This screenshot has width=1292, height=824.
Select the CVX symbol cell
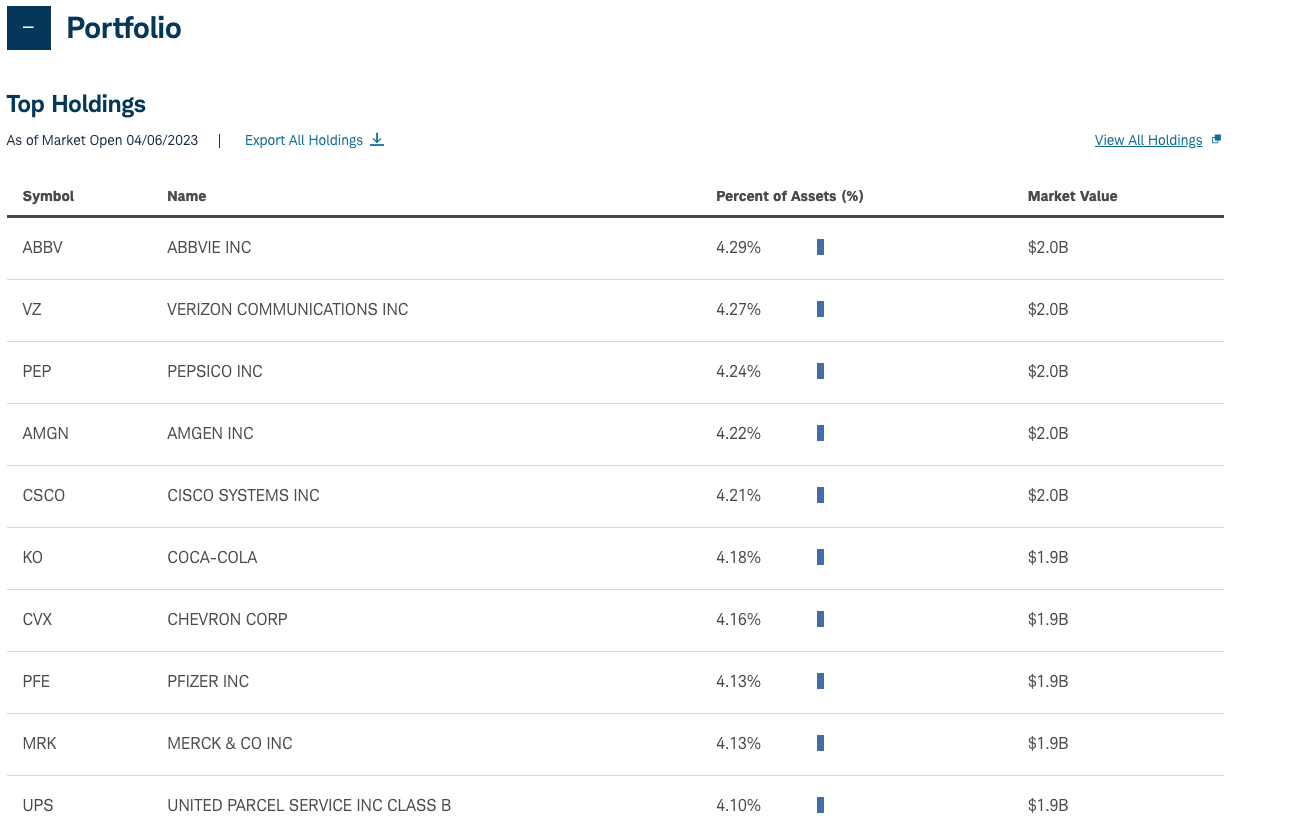(x=37, y=619)
